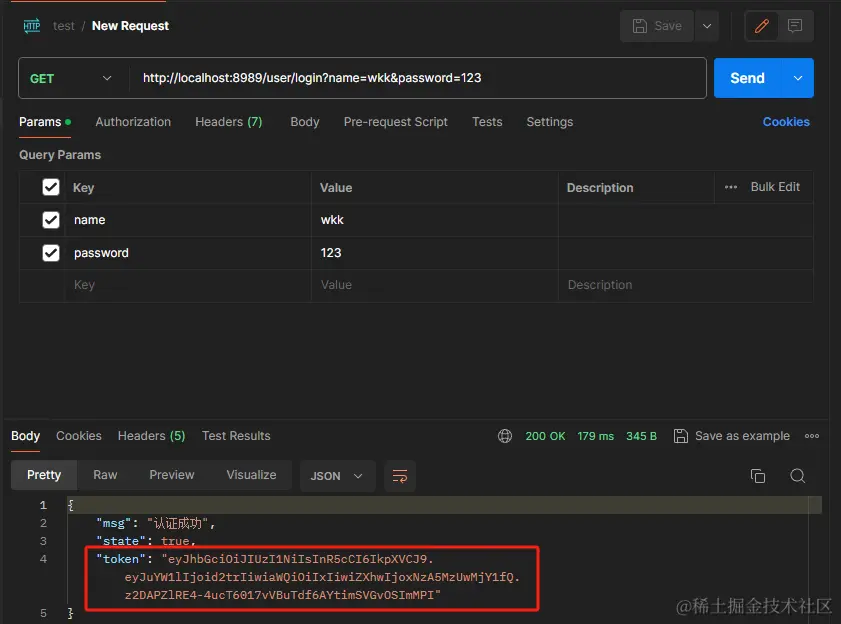Open the pencil edit icon
Image resolution: width=841 pixels, height=624 pixels.
tap(762, 26)
